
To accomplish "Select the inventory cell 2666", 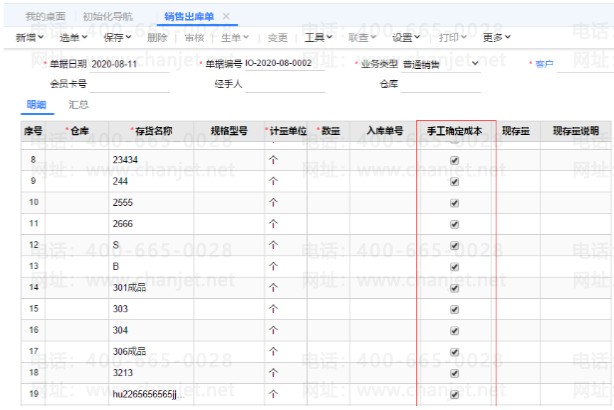I will [x=151, y=224].
